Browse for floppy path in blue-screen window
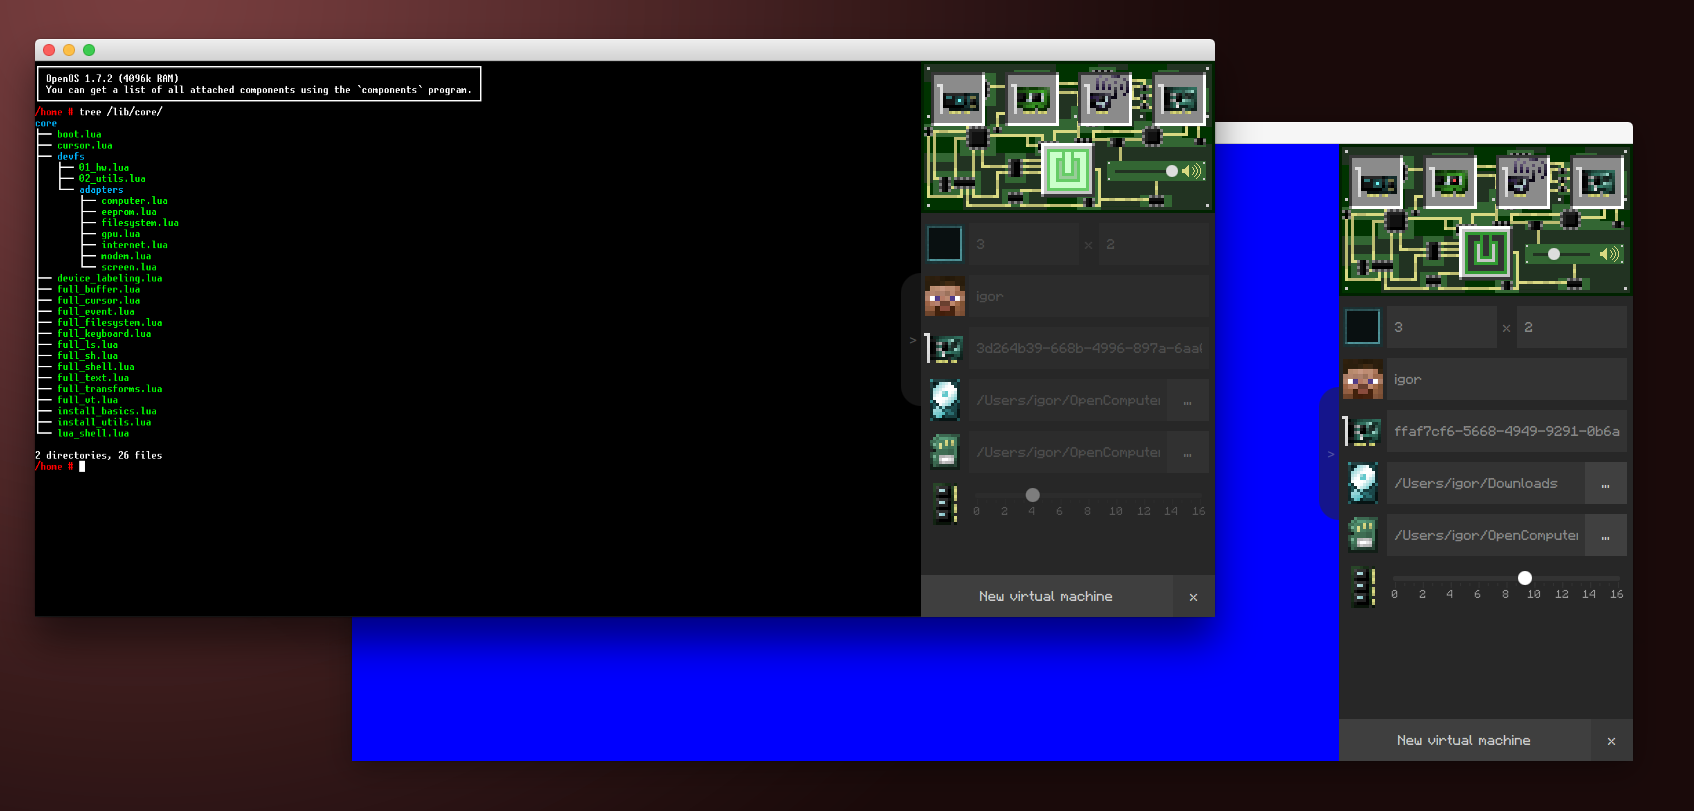Viewport: 1694px width, 811px height. click(x=1606, y=535)
